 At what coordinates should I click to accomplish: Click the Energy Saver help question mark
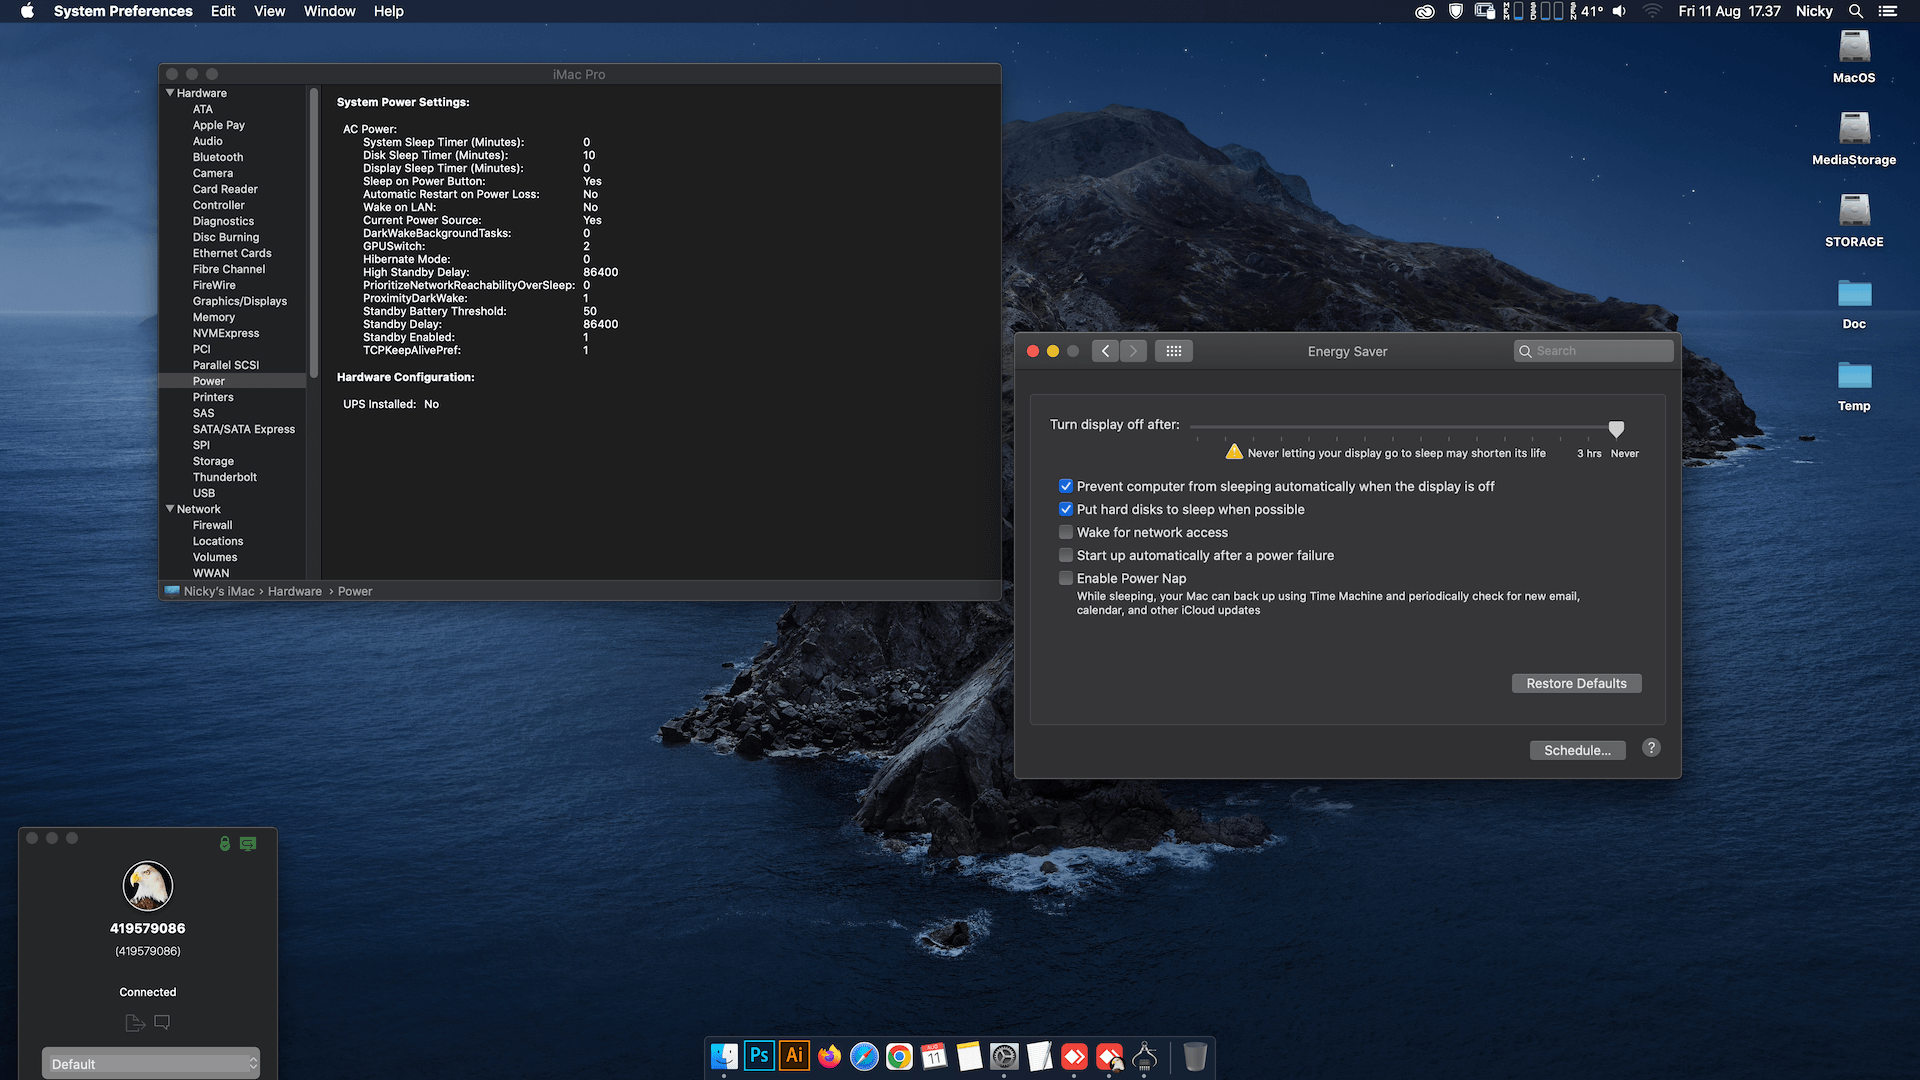pos(1651,748)
